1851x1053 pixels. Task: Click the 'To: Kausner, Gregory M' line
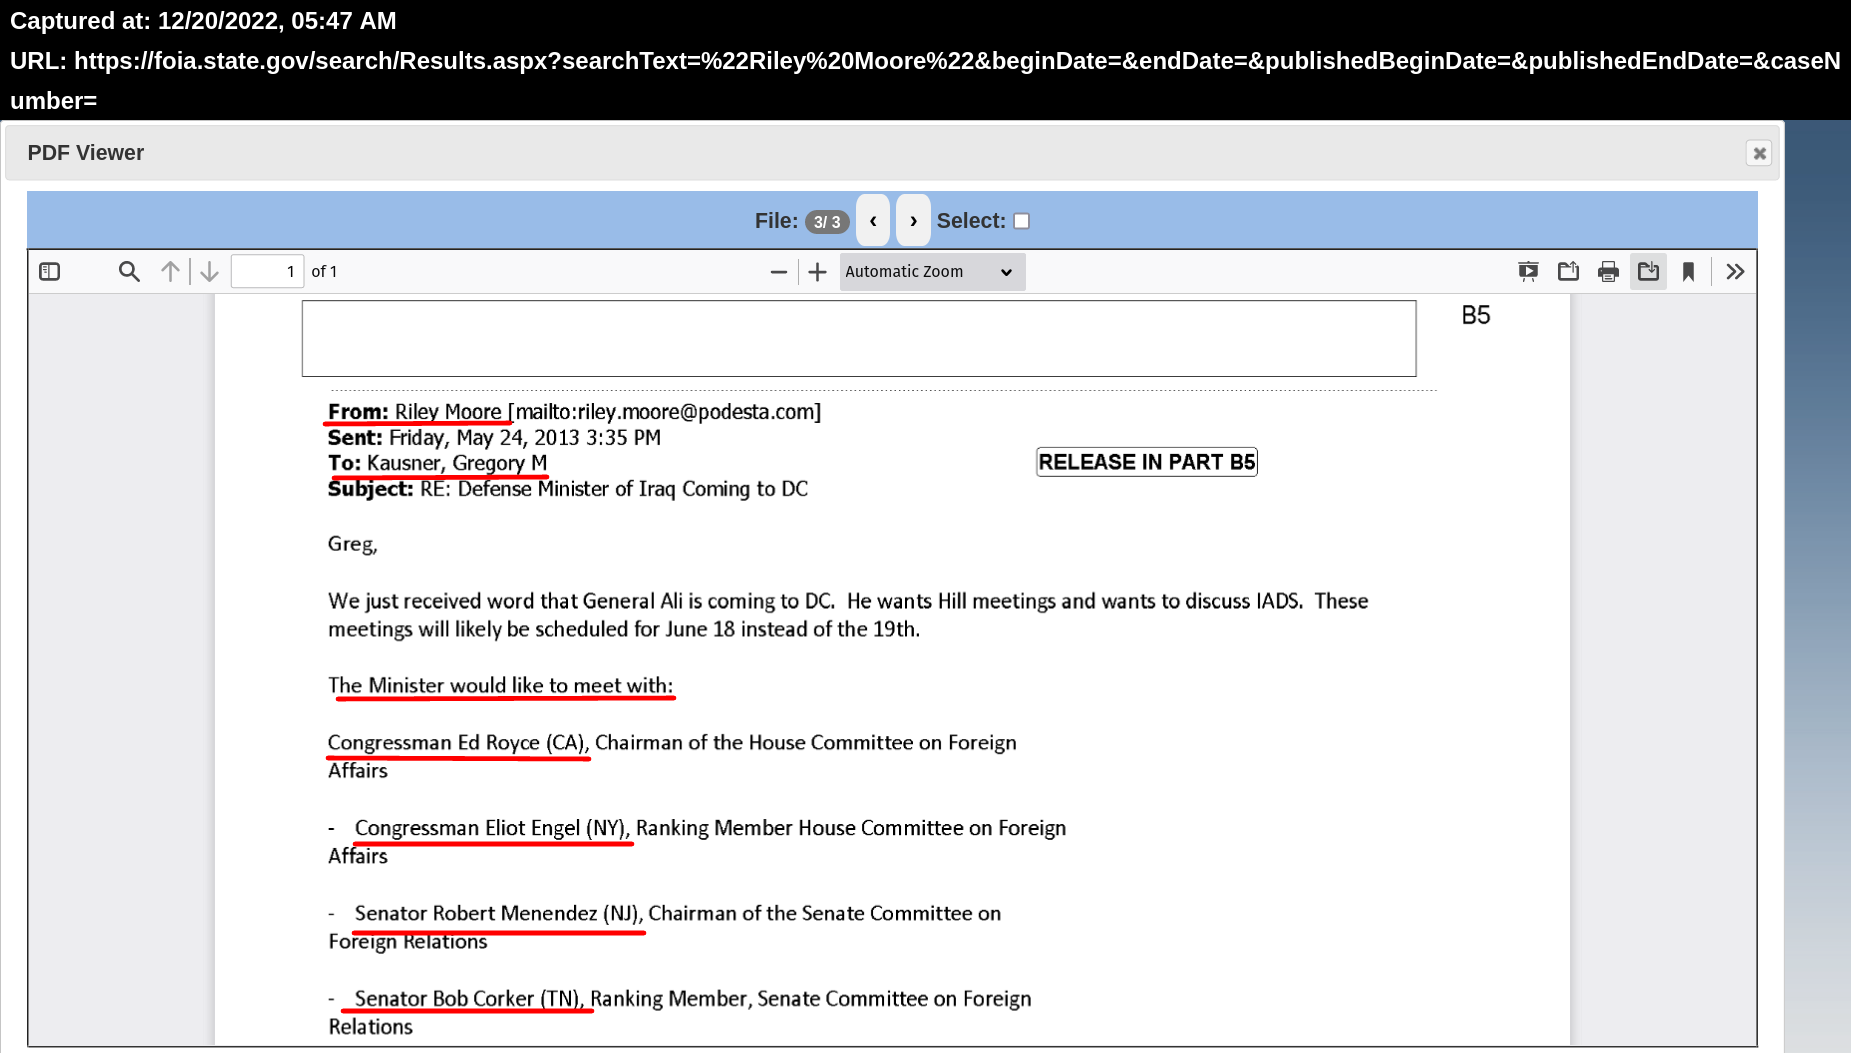(x=437, y=463)
